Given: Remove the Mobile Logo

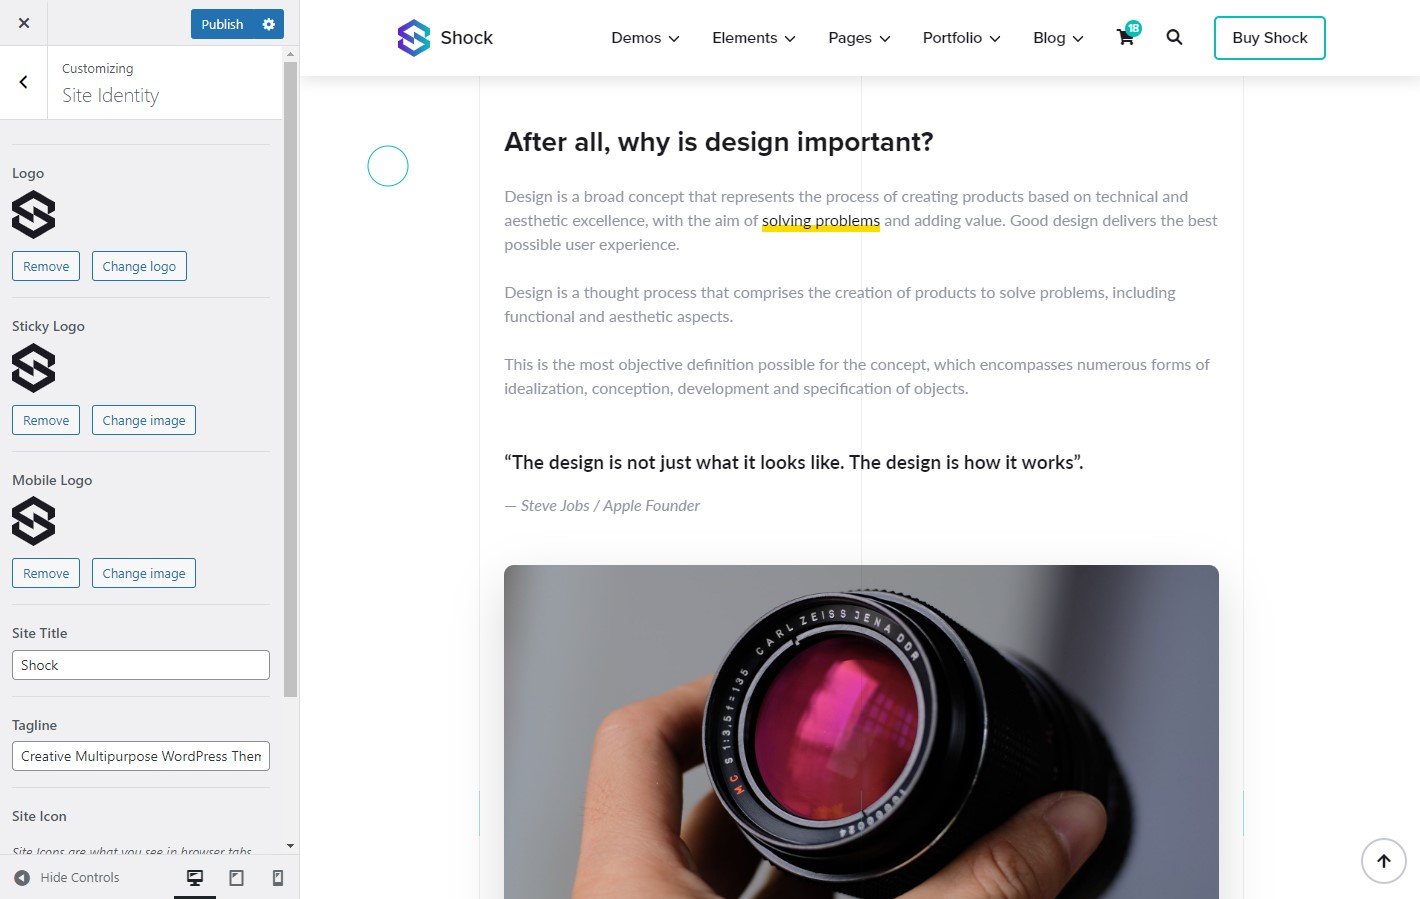Looking at the screenshot, I should pos(46,573).
